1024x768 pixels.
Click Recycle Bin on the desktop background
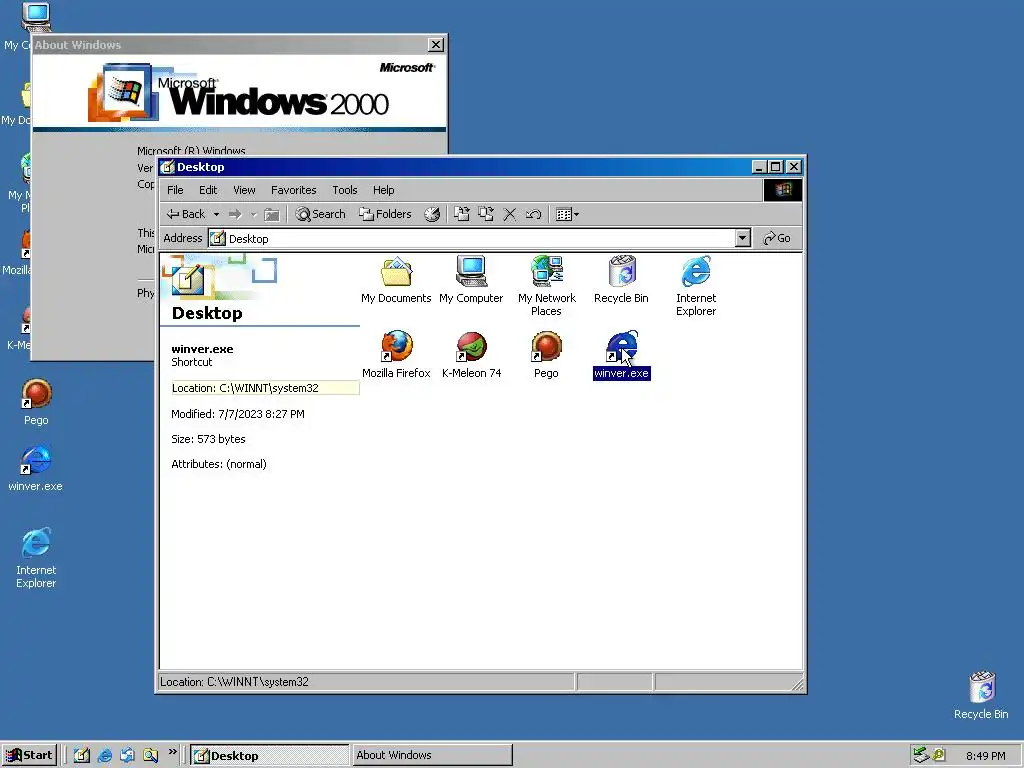point(981,696)
